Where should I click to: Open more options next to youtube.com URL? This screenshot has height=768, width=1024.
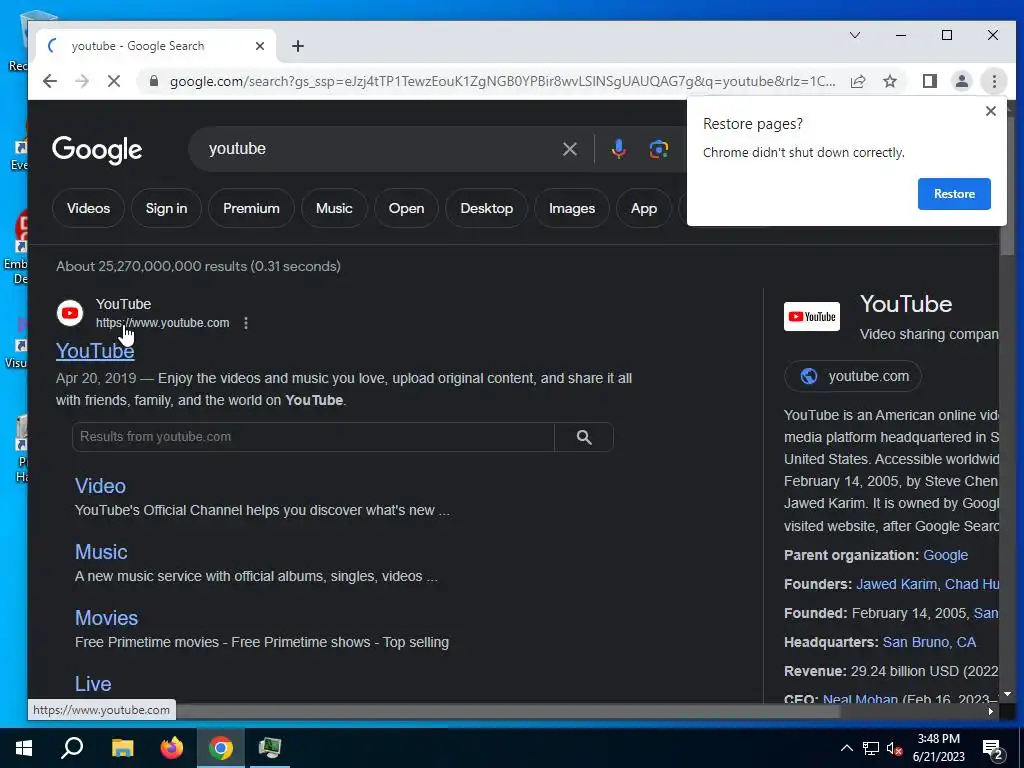tap(246, 323)
